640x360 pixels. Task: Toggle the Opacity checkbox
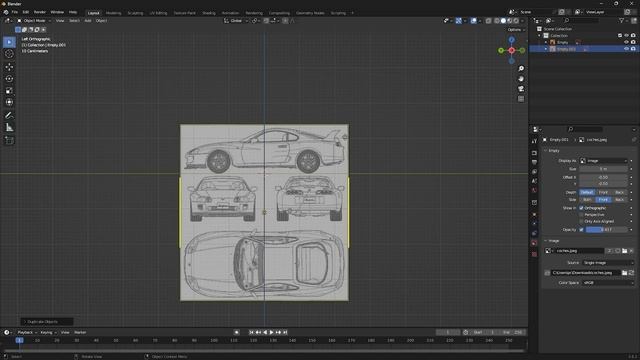(x=581, y=230)
